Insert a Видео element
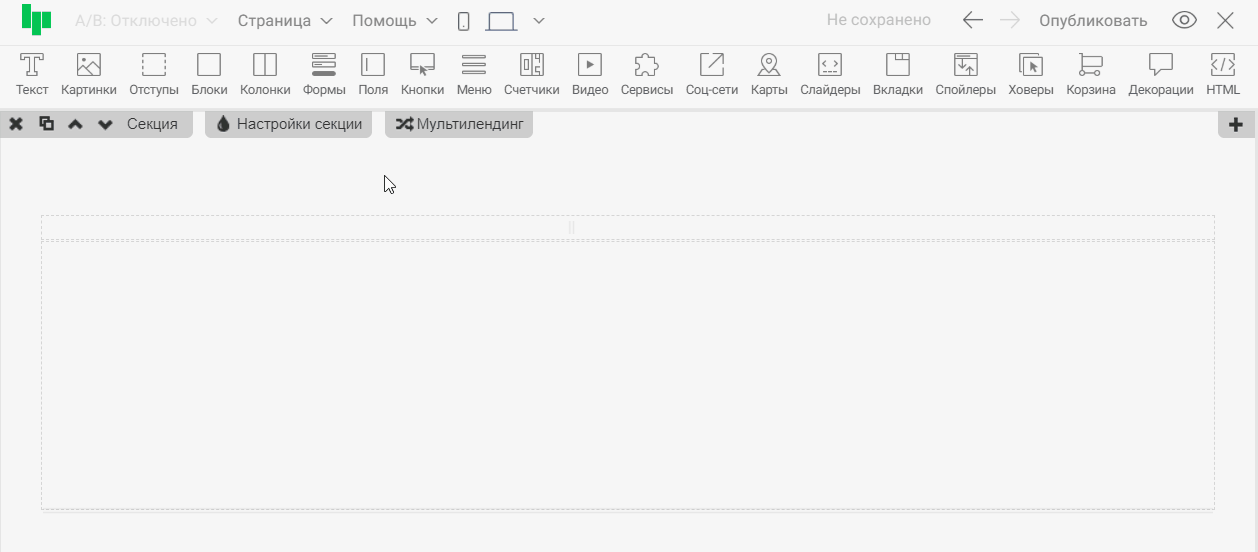 (x=590, y=75)
